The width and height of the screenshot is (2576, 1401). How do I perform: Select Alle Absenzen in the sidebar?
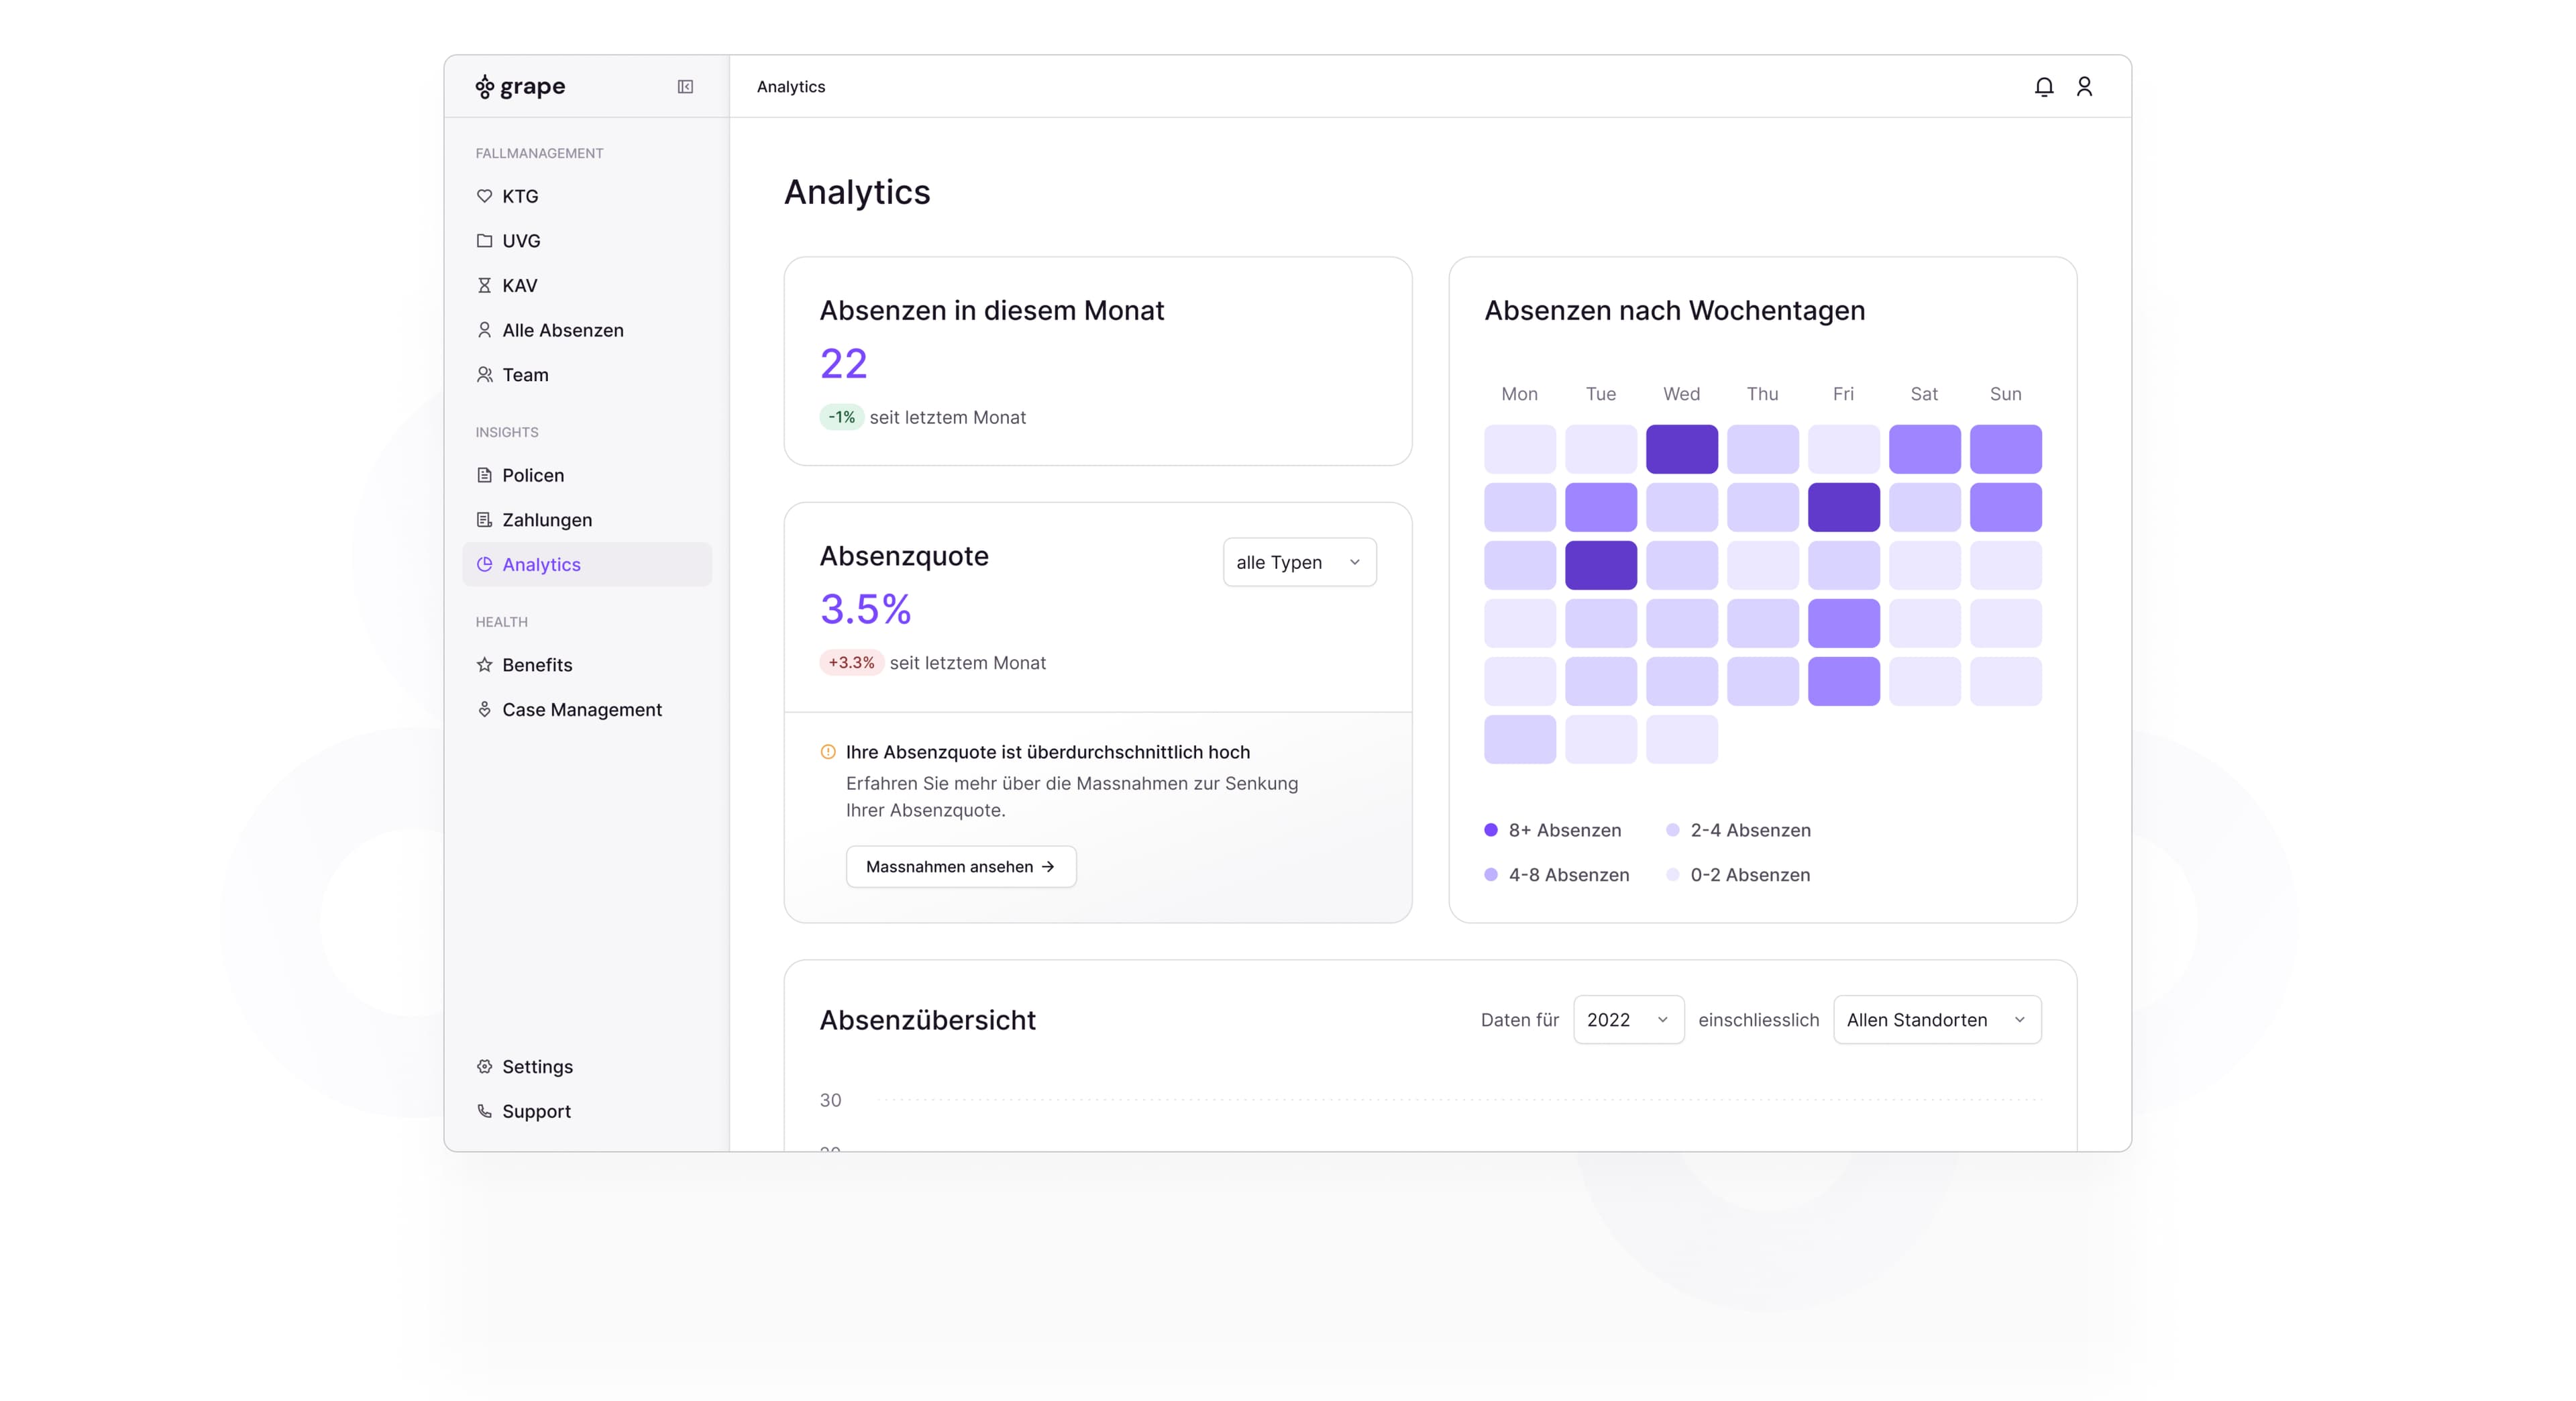[x=562, y=330]
